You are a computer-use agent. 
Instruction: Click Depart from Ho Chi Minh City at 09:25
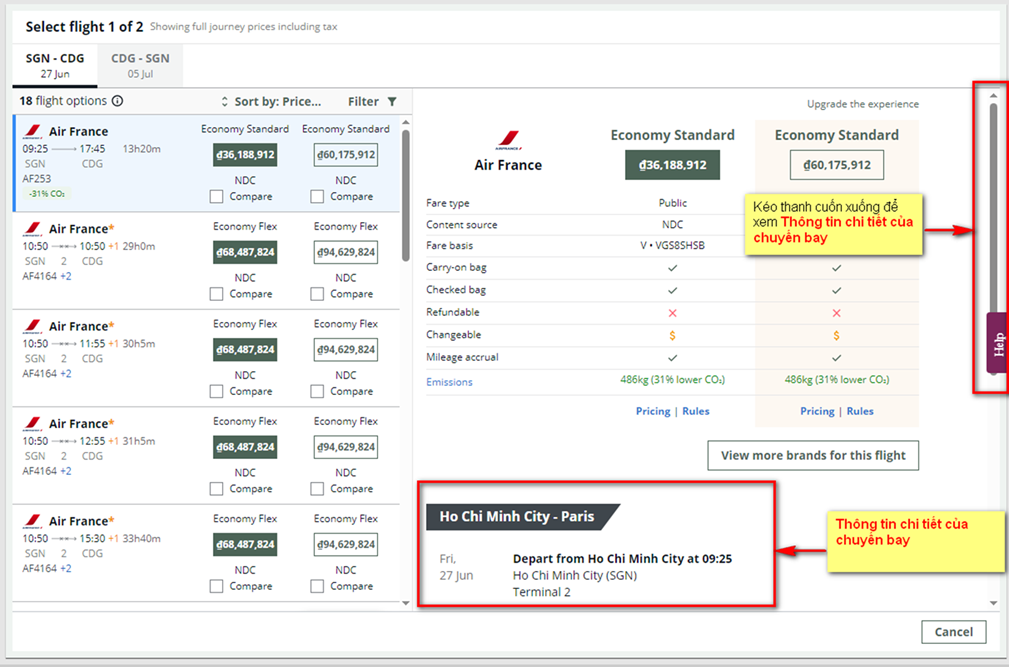pyautogui.click(x=622, y=559)
